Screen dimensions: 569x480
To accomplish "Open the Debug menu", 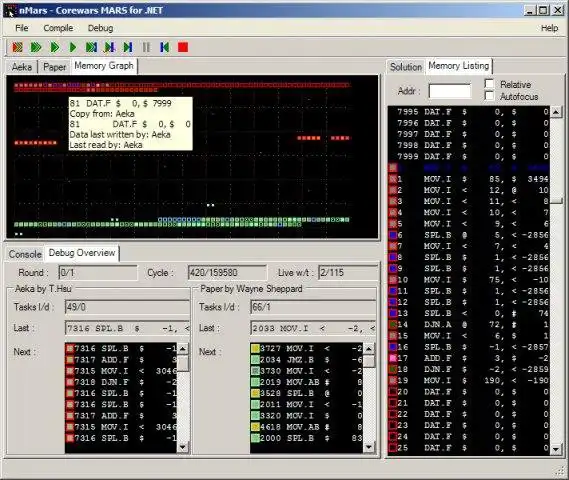I will click(100, 28).
